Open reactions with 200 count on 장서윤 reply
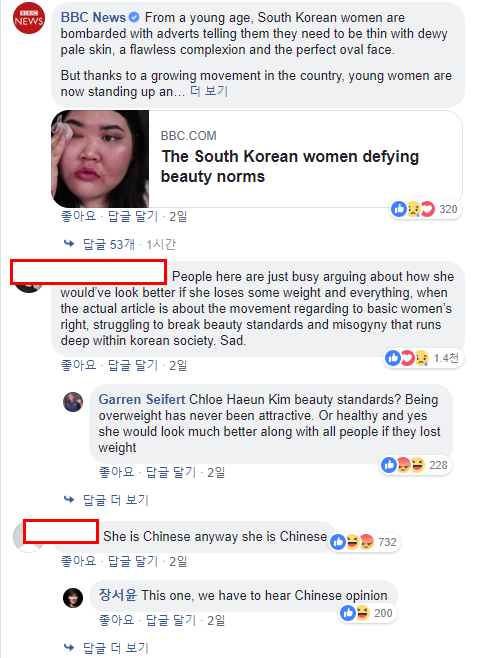 [x=367, y=613]
